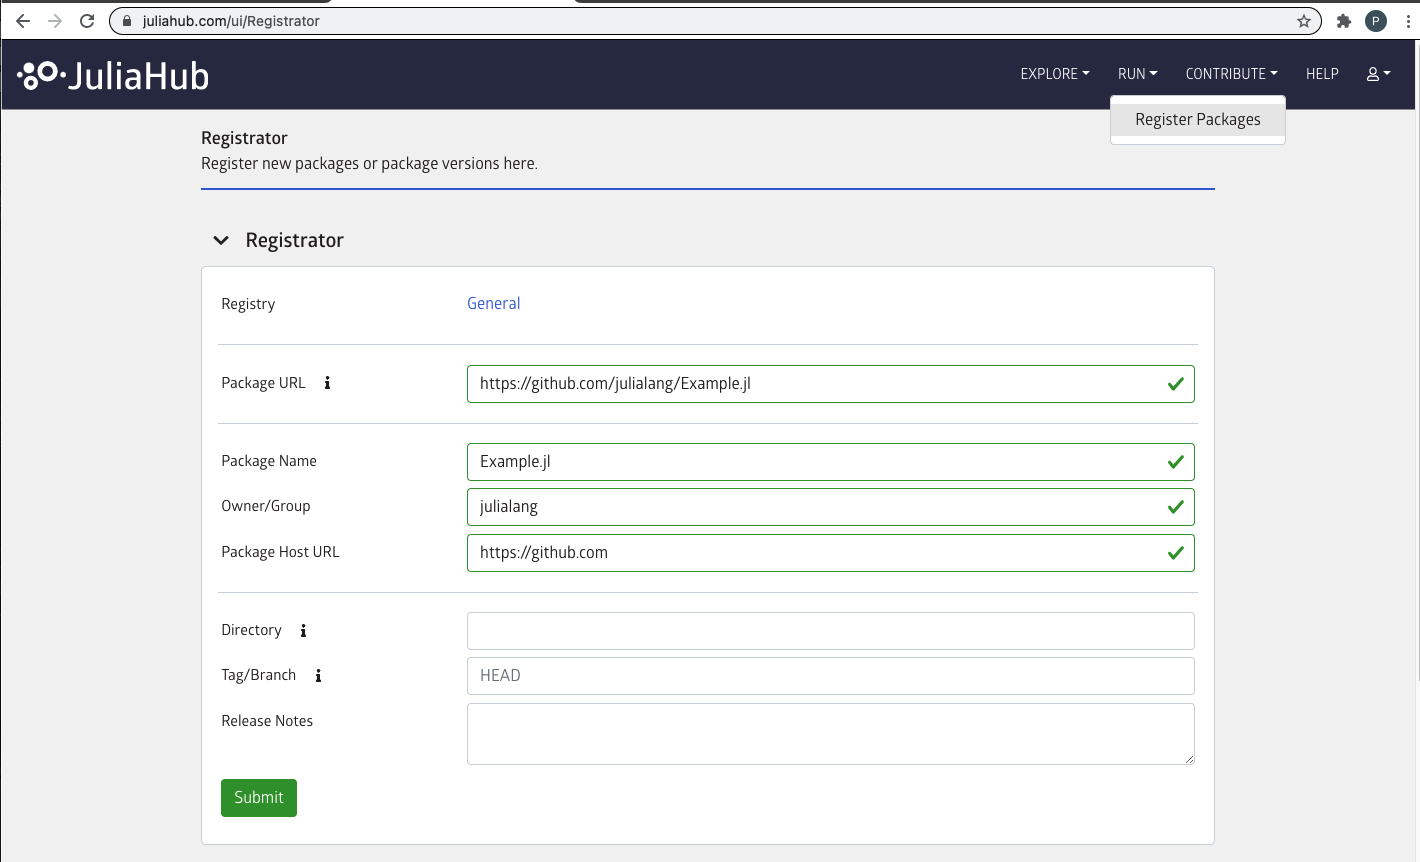
Task: Click the browser forward arrow
Action: click(55, 20)
